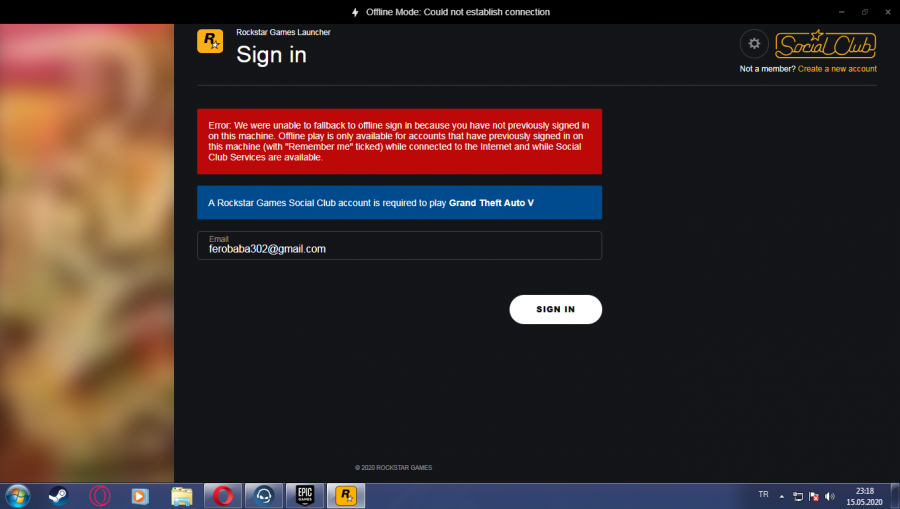
Task: Open the Windows Start menu orb
Action: pos(17,496)
